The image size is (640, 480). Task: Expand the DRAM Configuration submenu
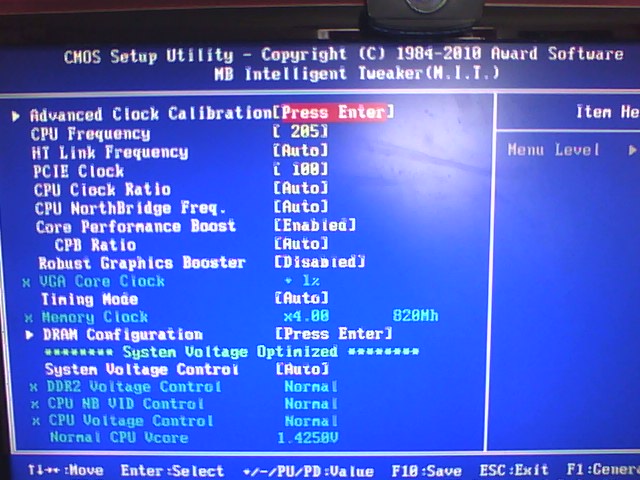click(333, 334)
